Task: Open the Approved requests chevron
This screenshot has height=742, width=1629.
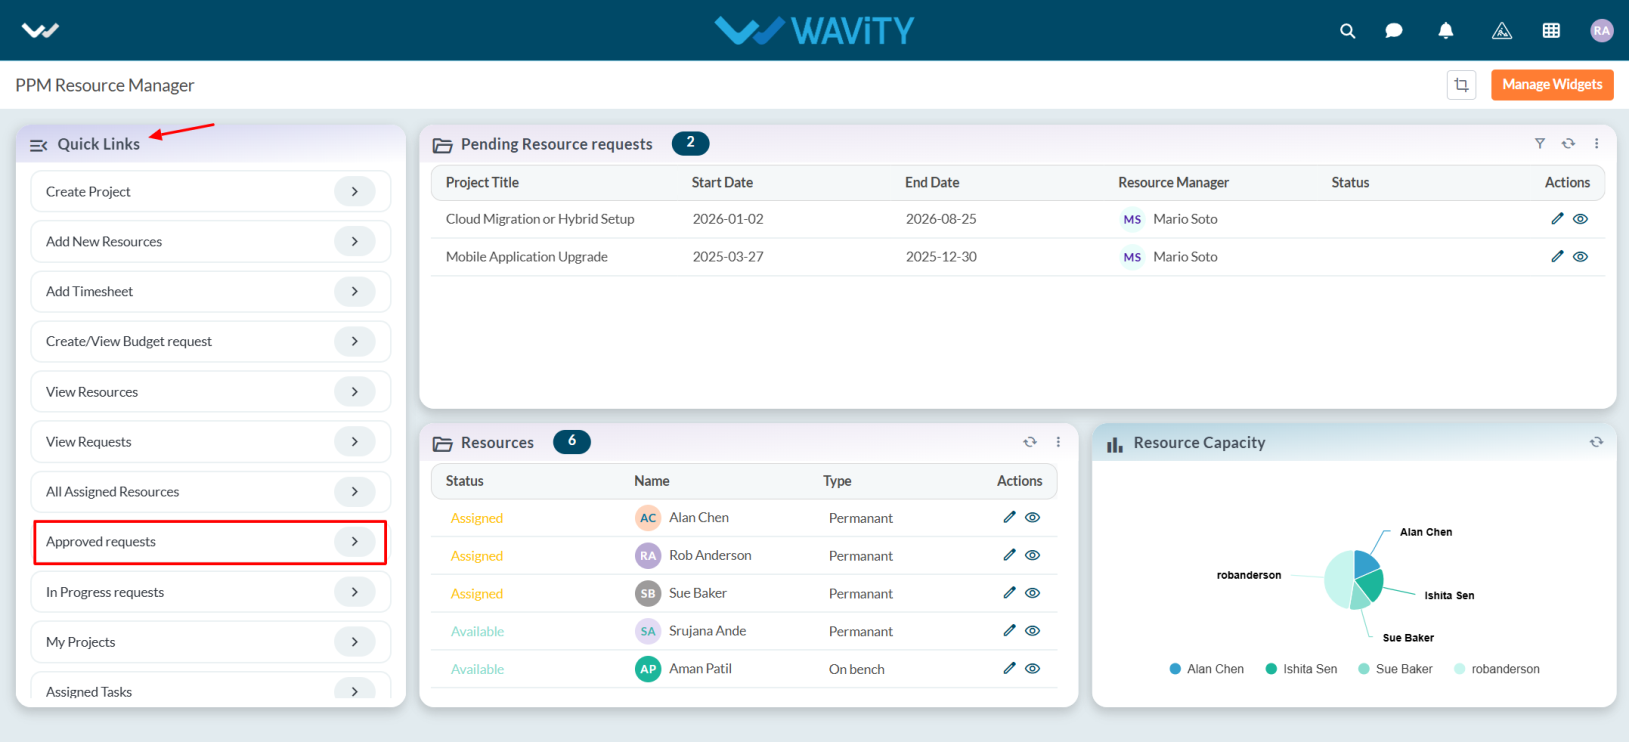Action: pos(355,541)
